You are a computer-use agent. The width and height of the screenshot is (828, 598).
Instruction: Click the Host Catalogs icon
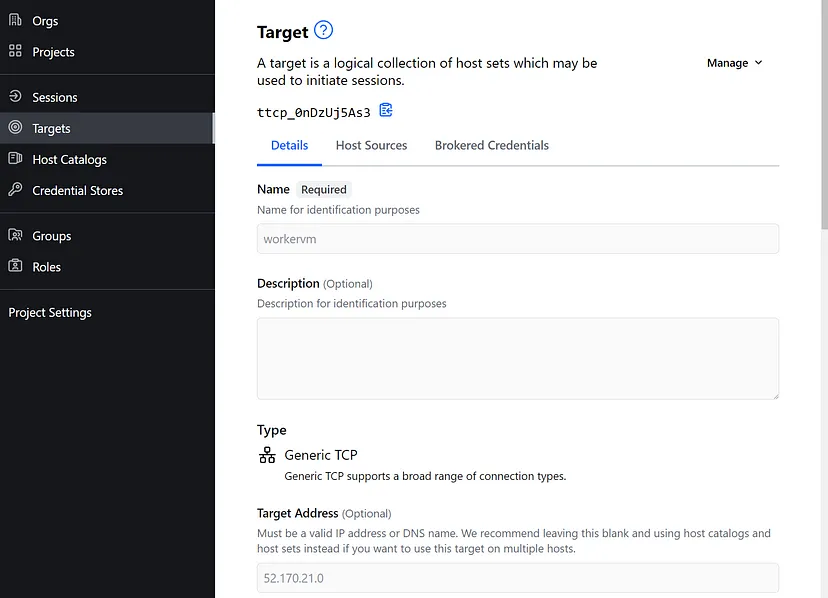coord(15,159)
